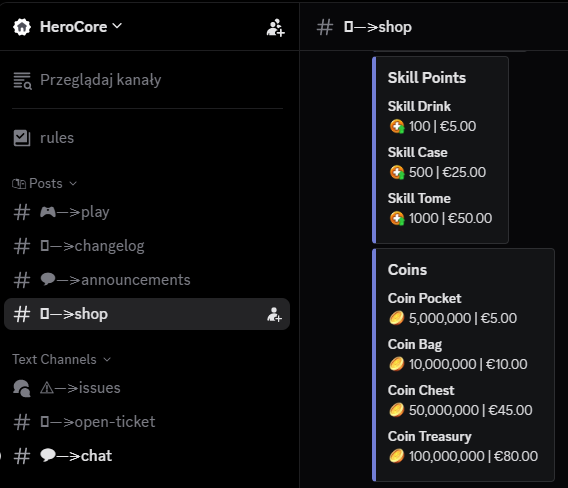The height and width of the screenshot is (488, 568).
Task: Click the Skill Tome coin emoji
Action: tap(397, 218)
